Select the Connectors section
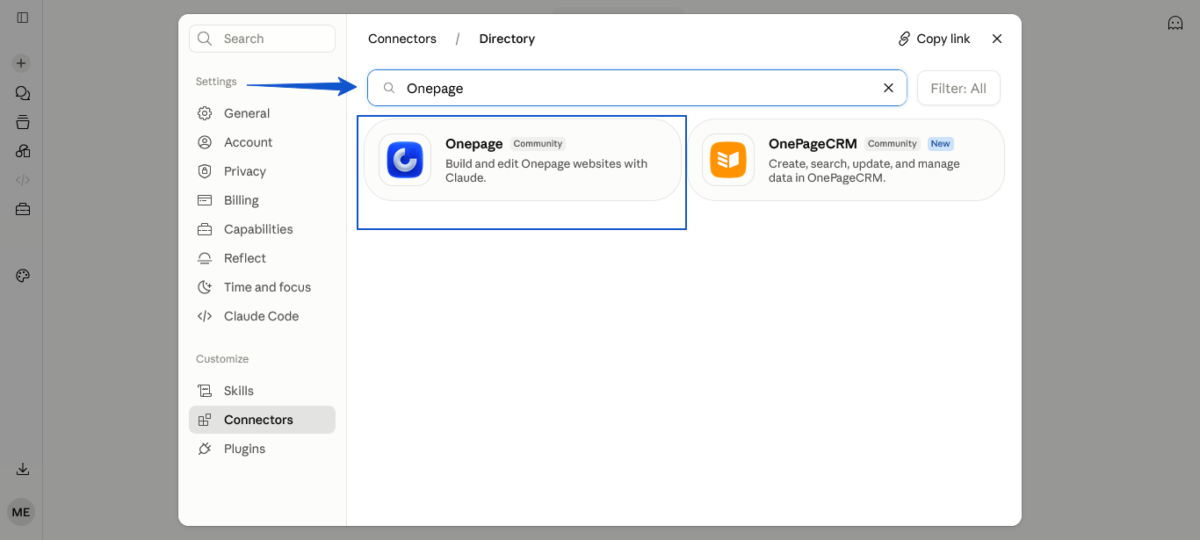1200x540 pixels. coord(262,420)
